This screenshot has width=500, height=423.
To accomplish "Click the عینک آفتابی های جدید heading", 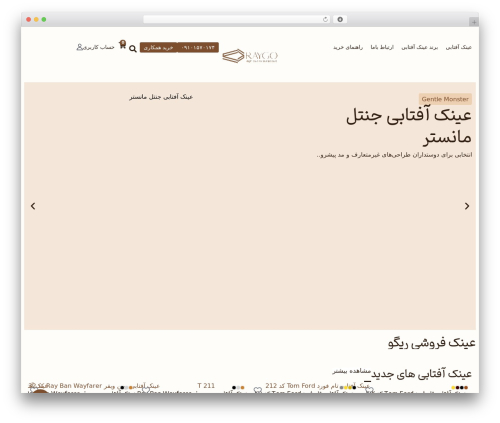I will pos(421,374).
